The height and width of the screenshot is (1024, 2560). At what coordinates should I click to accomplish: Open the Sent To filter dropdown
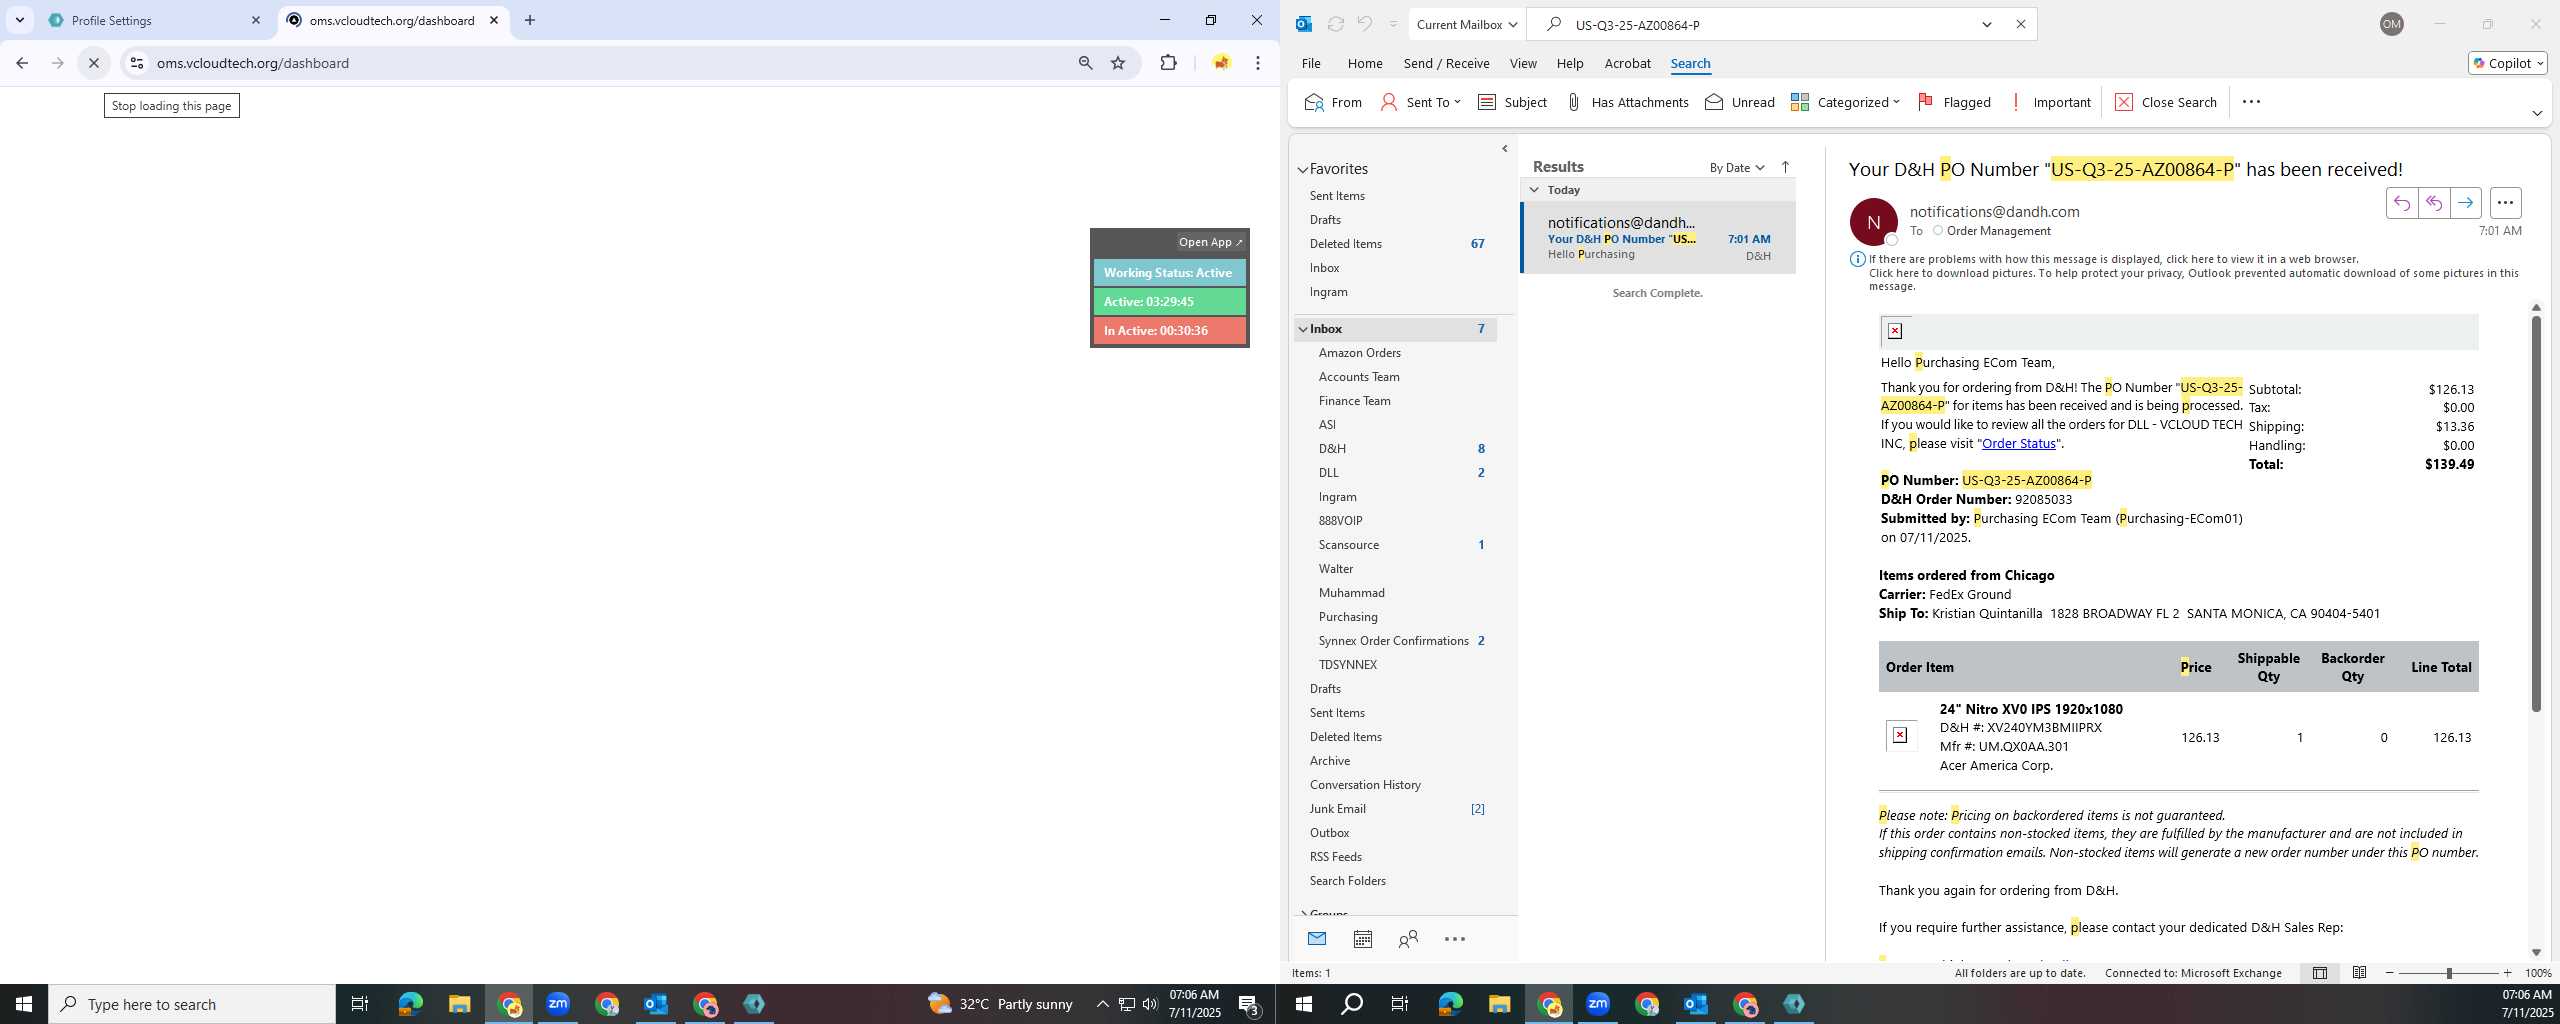click(x=1421, y=102)
